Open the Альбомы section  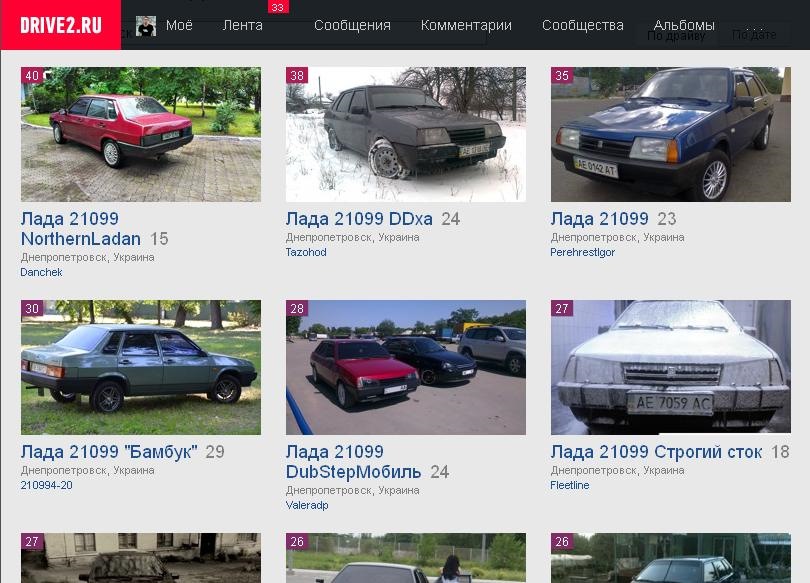[x=684, y=25]
